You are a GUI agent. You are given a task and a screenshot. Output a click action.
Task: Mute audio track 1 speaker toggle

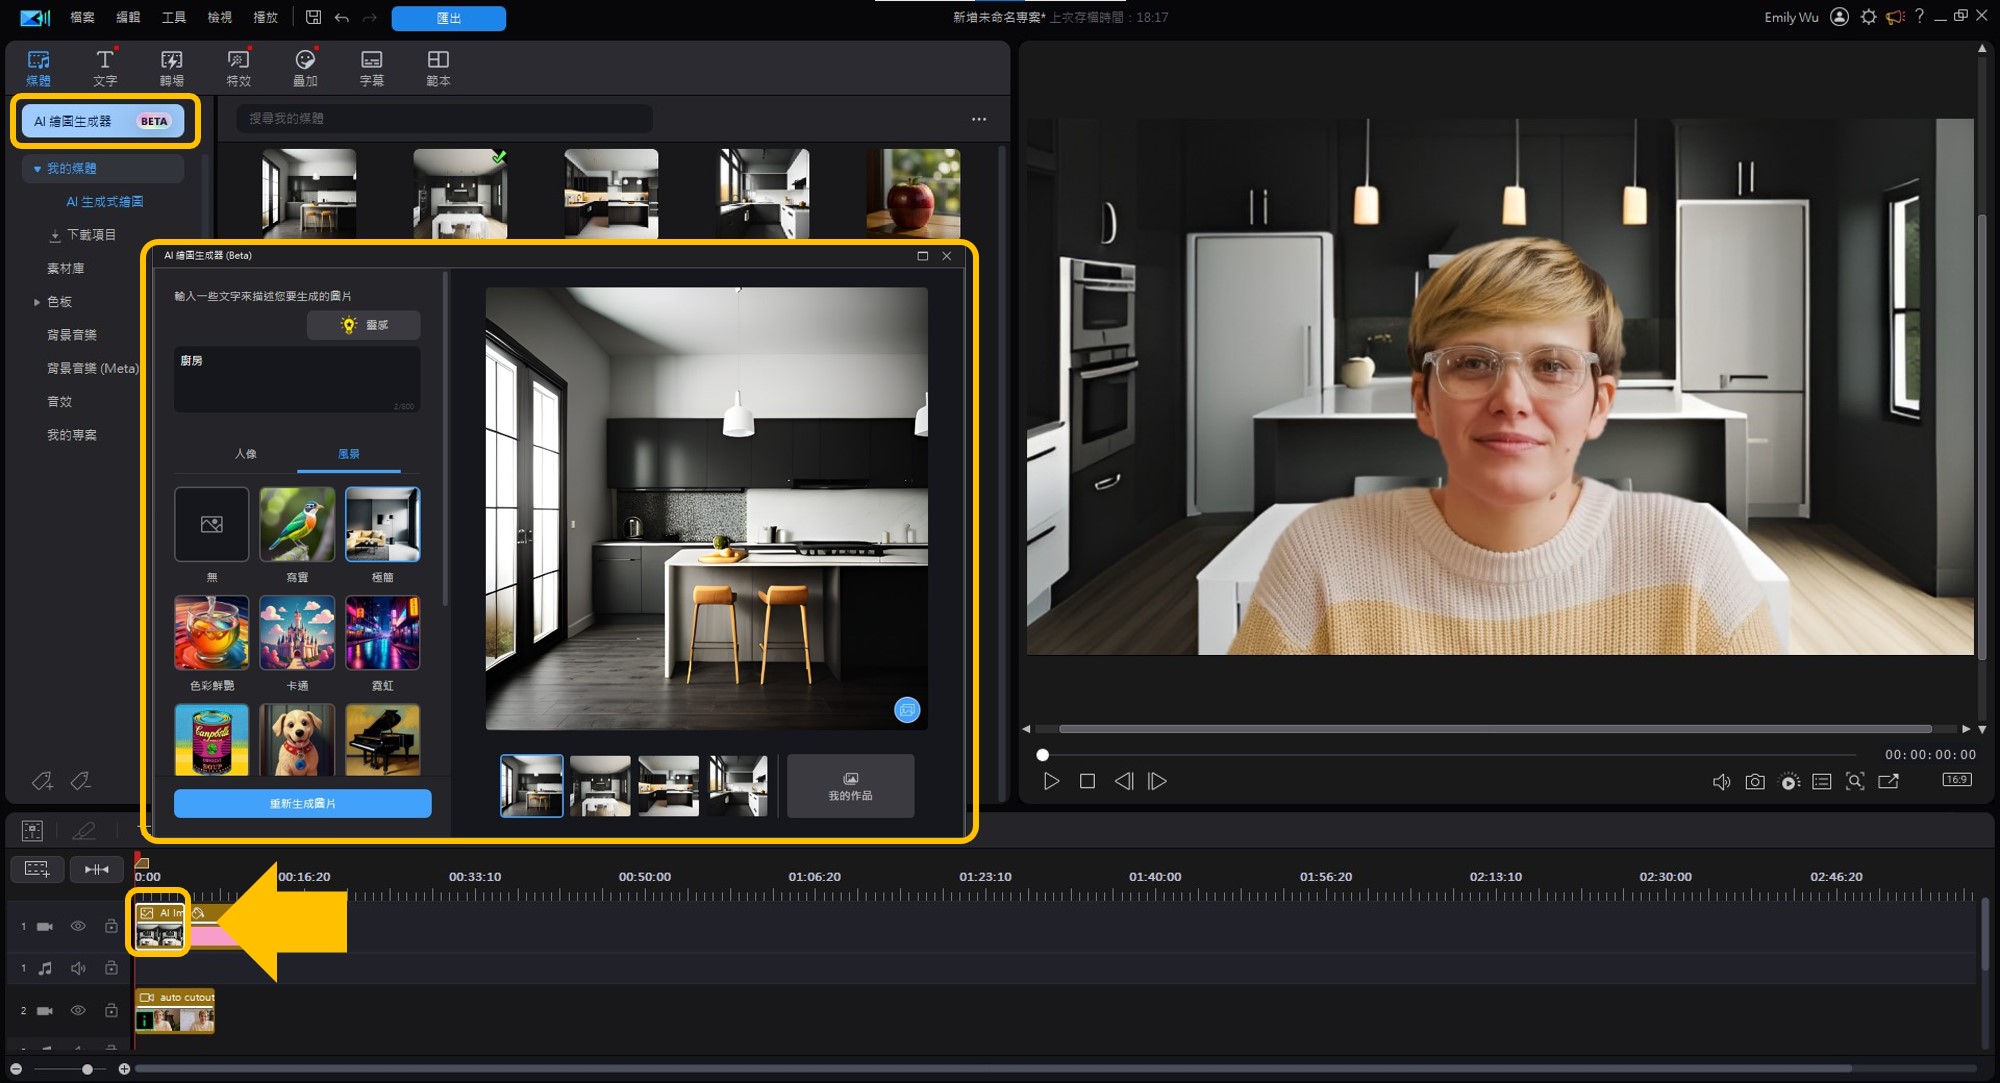click(78, 968)
